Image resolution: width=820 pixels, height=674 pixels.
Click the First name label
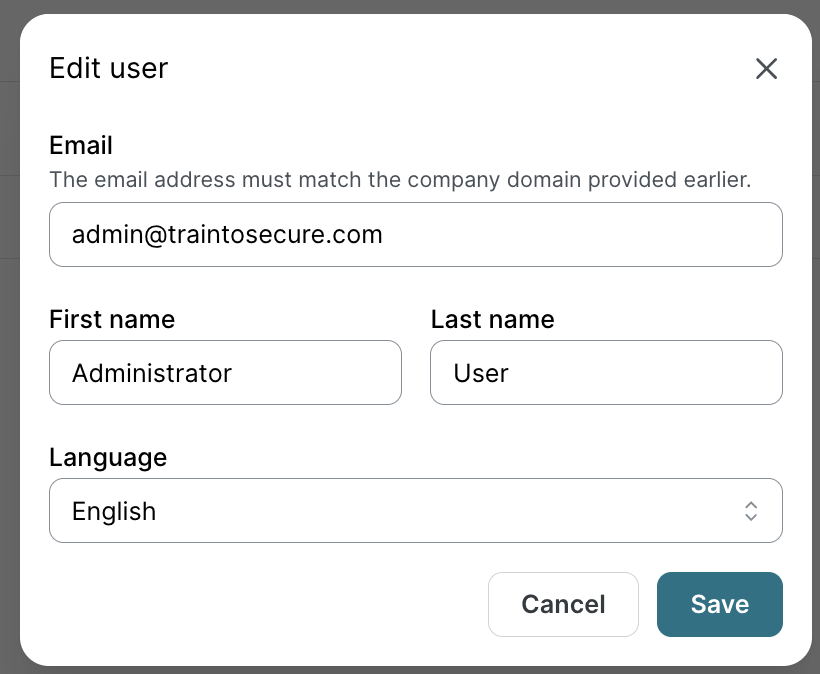coord(112,319)
